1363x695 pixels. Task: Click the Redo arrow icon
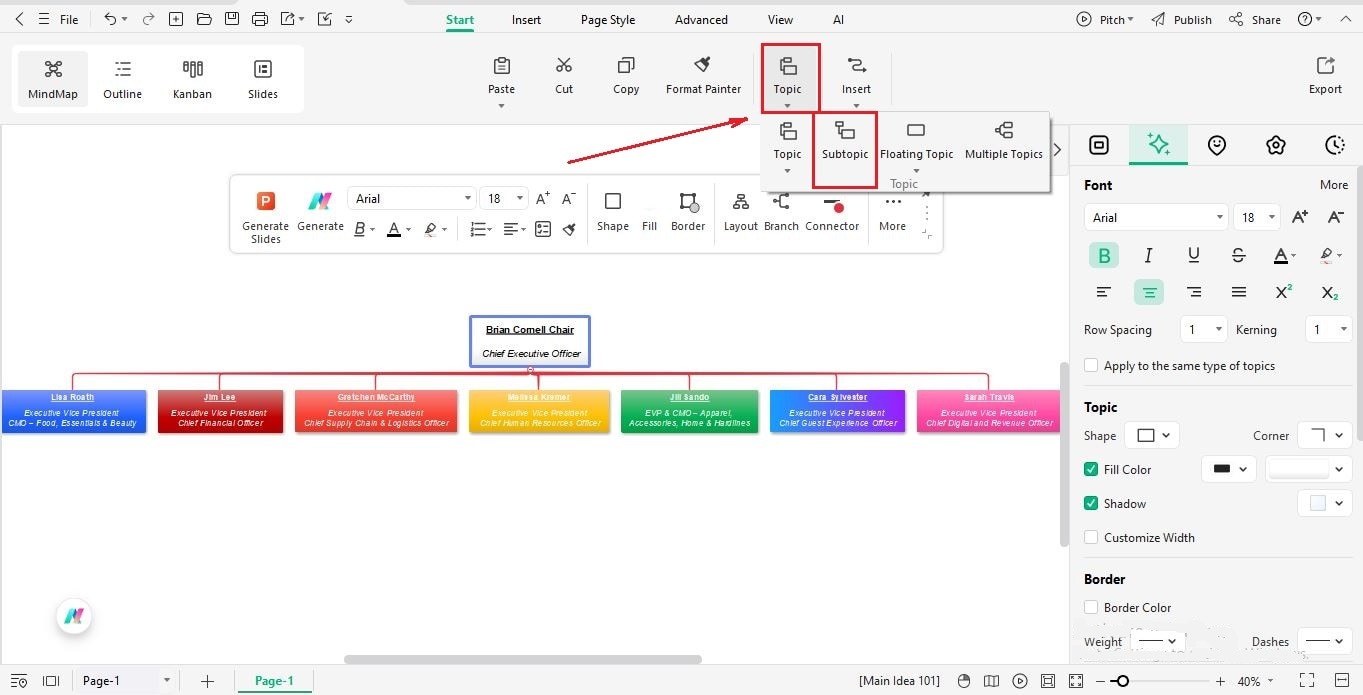[149, 19]
